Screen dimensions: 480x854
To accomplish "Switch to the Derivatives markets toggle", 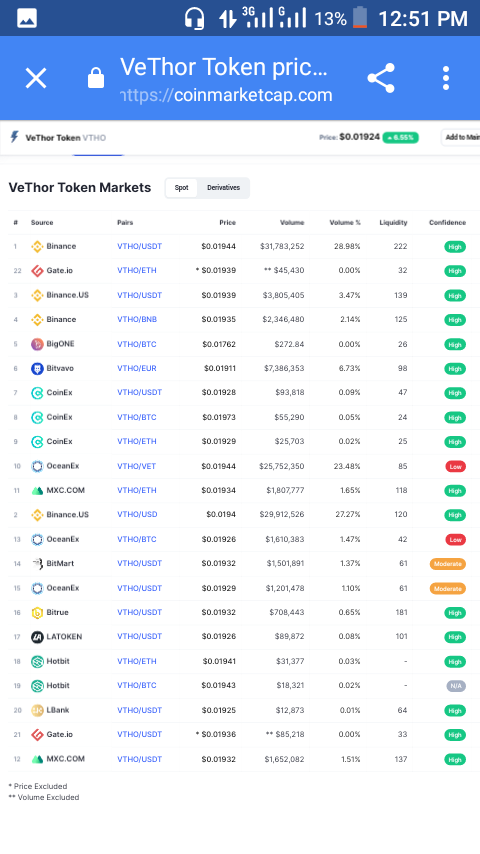I will click(x=223, y=188).
